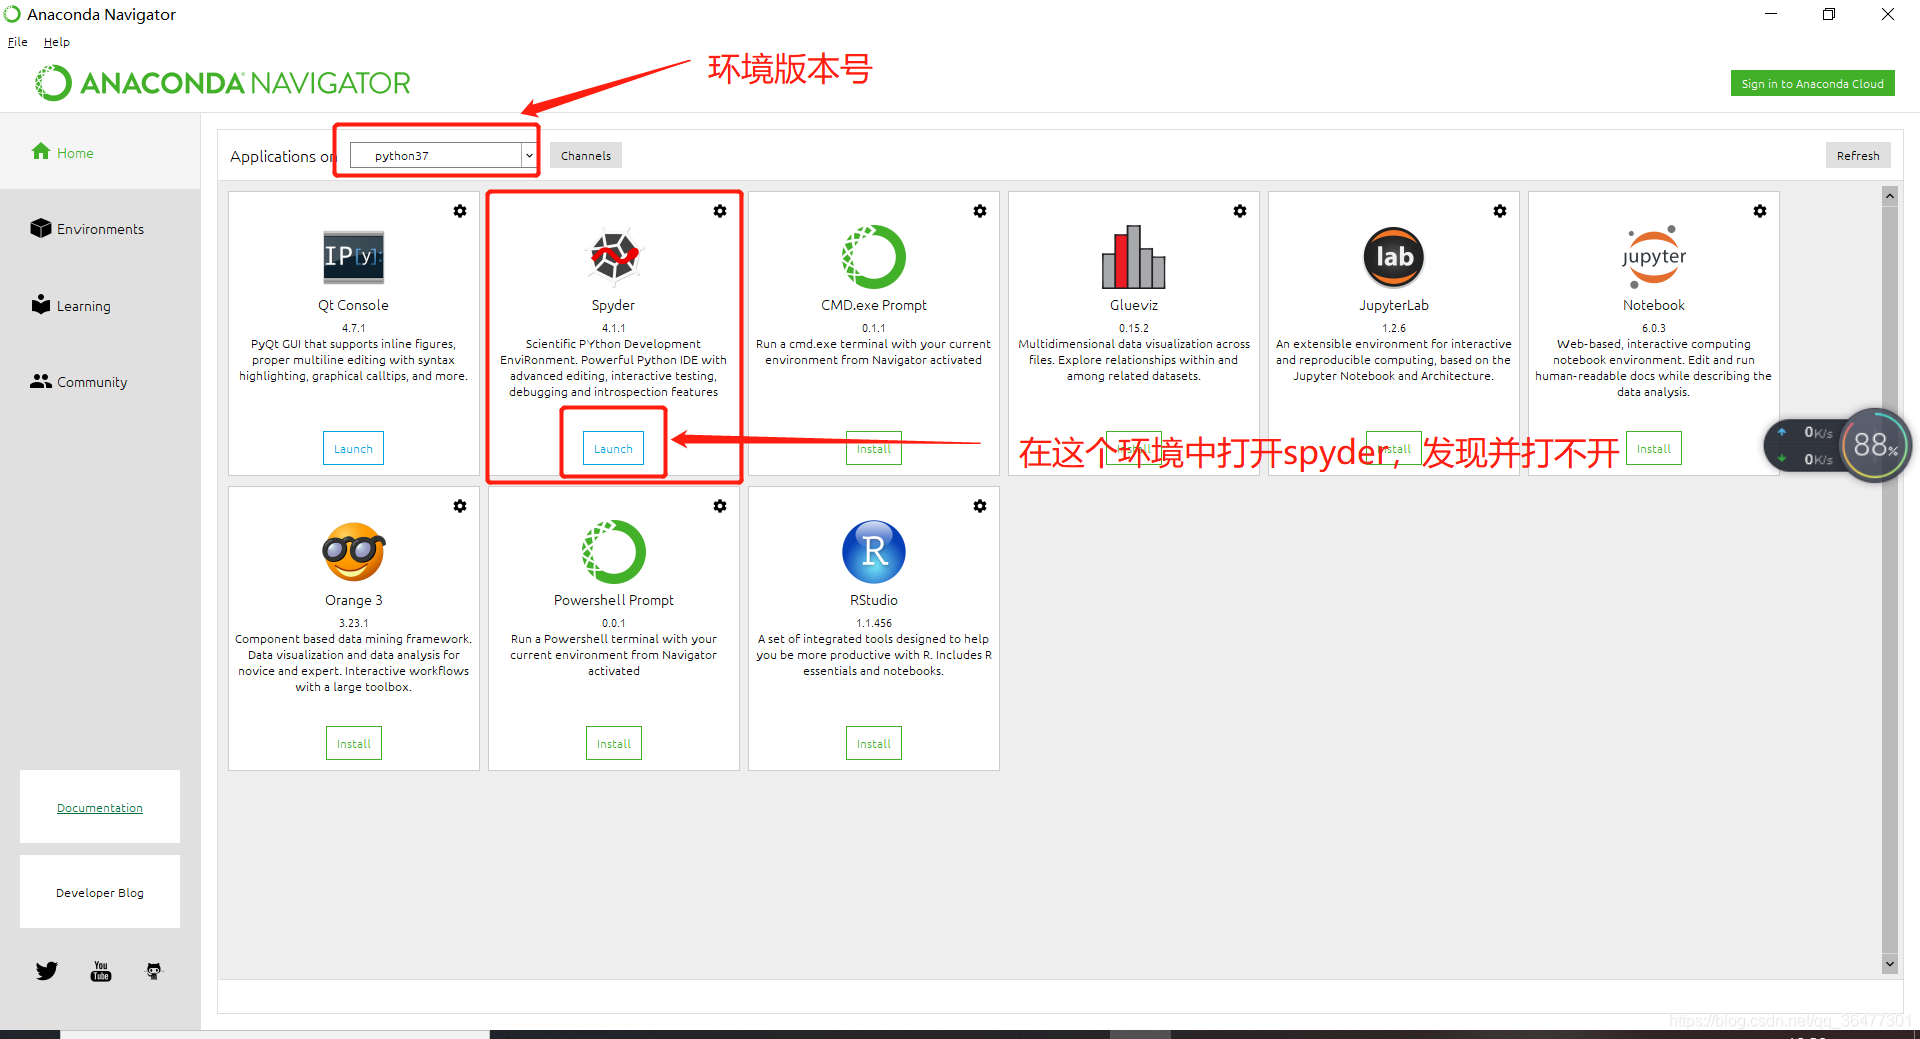Click the applications list scrollbar up arrow
The image size is (1920, 1039).
click(1890, 196)
